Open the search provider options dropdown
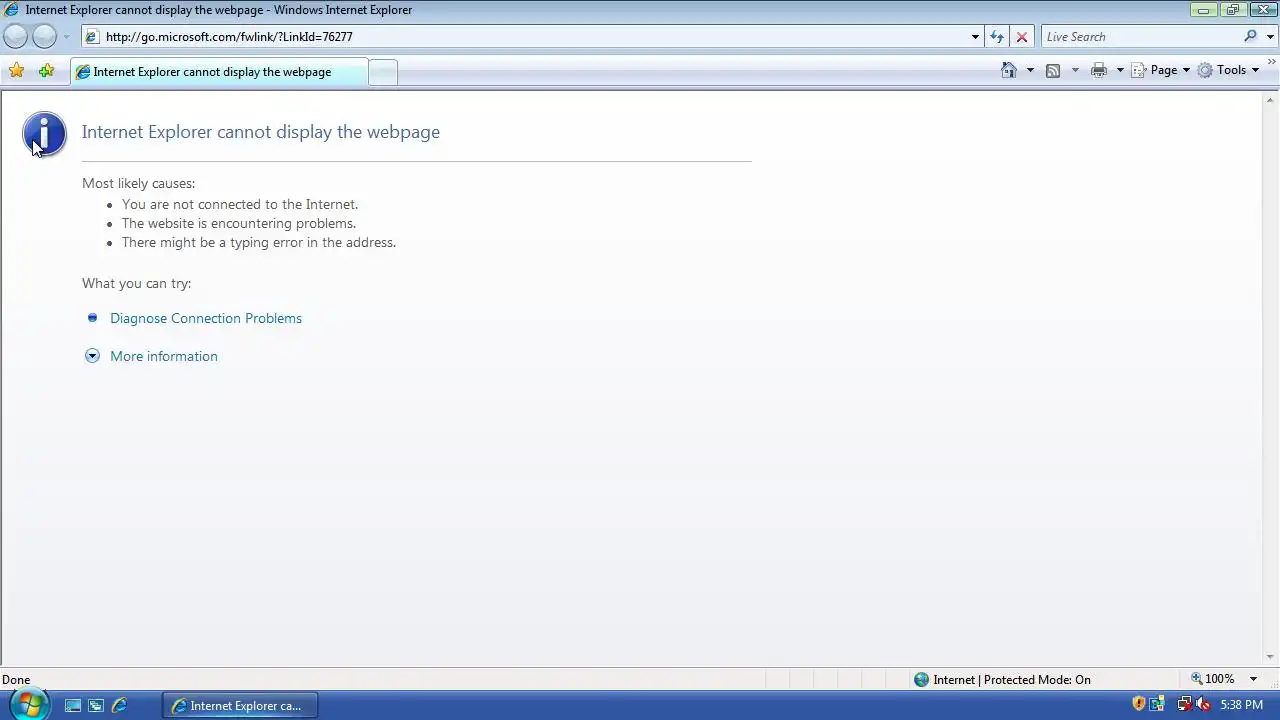Screen dimensions: 1280x720 [1271, 37]
